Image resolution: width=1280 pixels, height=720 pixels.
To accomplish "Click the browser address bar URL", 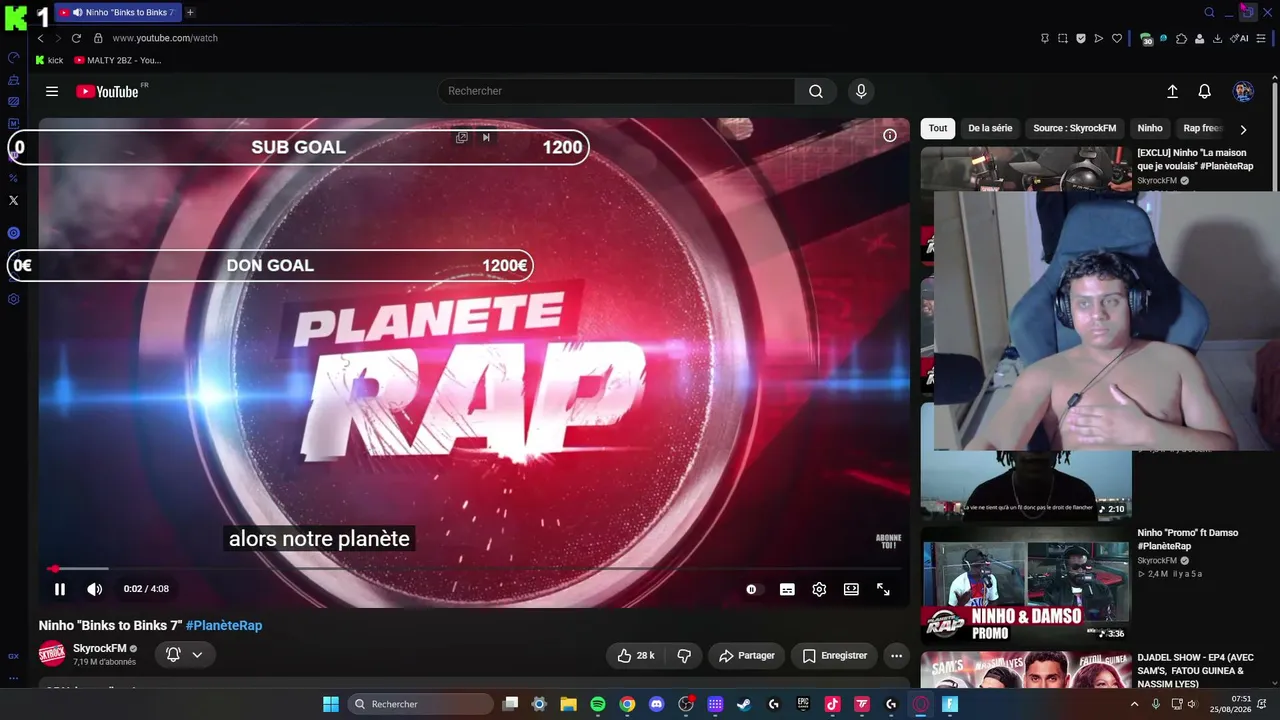I will (x=165, y=38).
